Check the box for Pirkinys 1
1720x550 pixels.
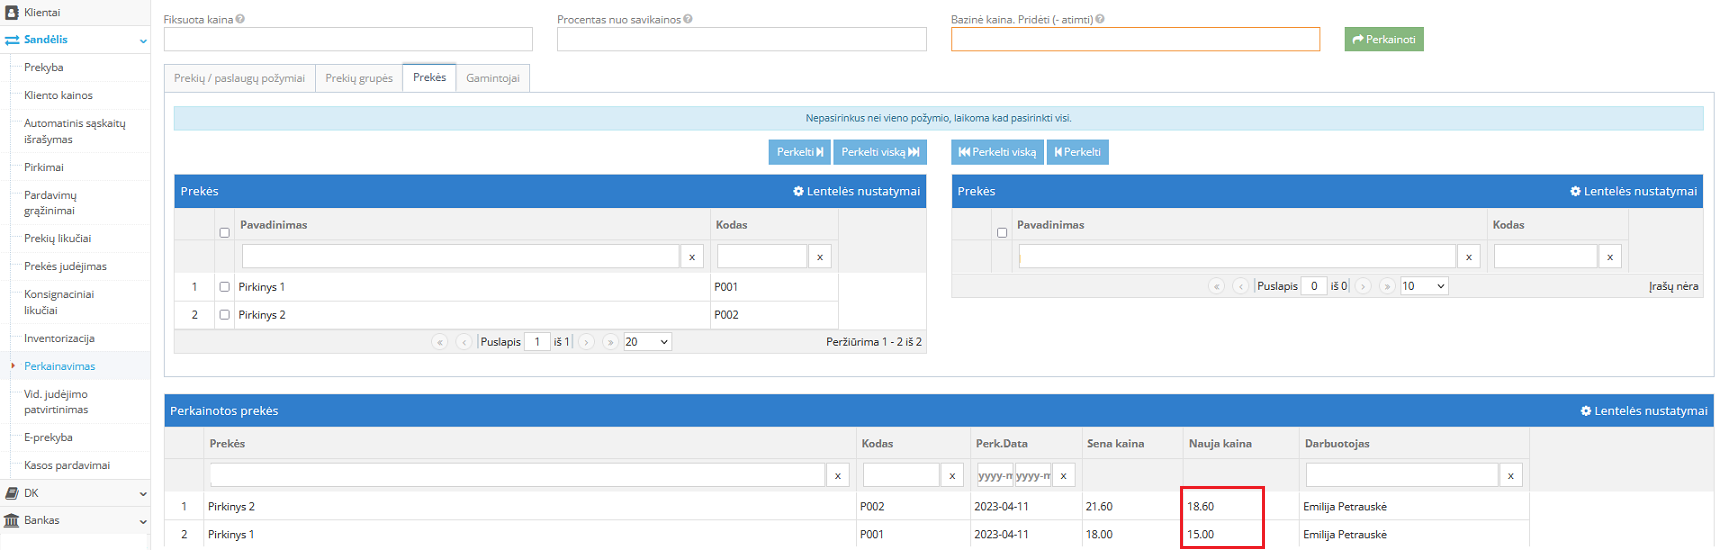(224, 287)
